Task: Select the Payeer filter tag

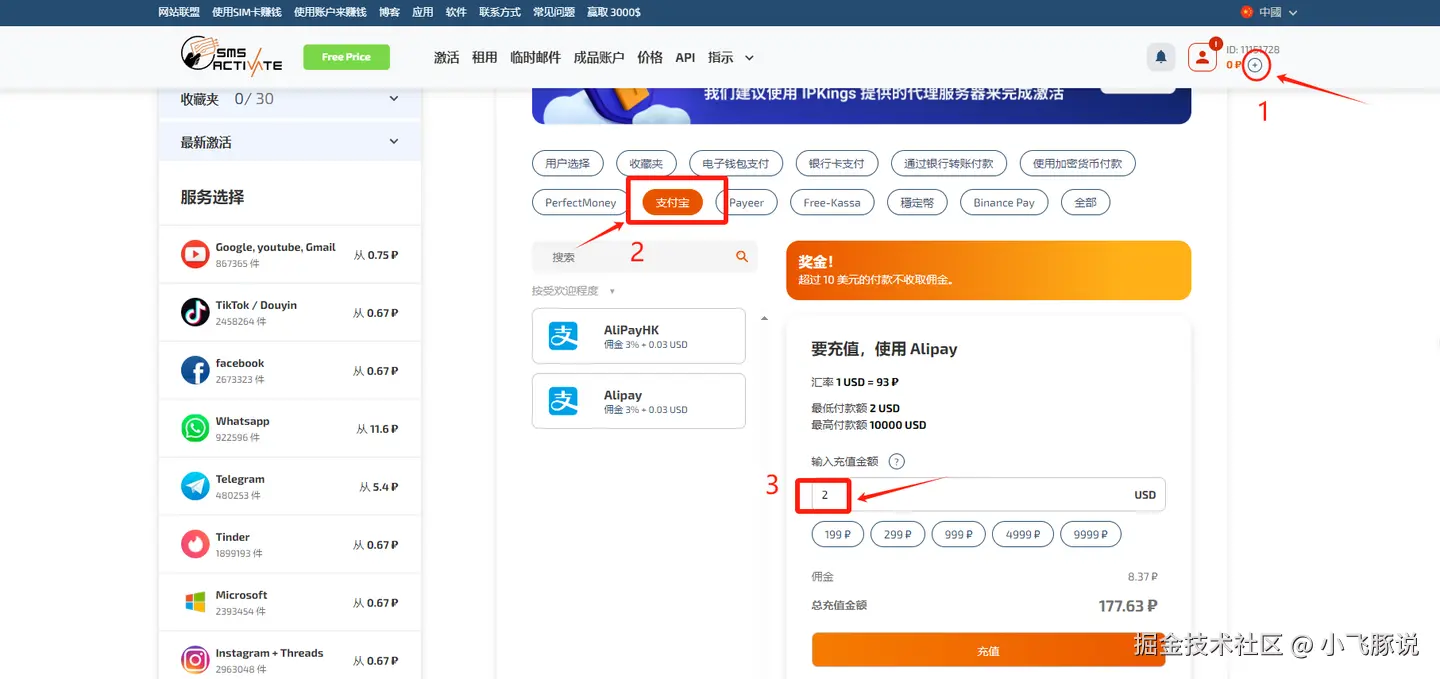Action: coord(746,202)
